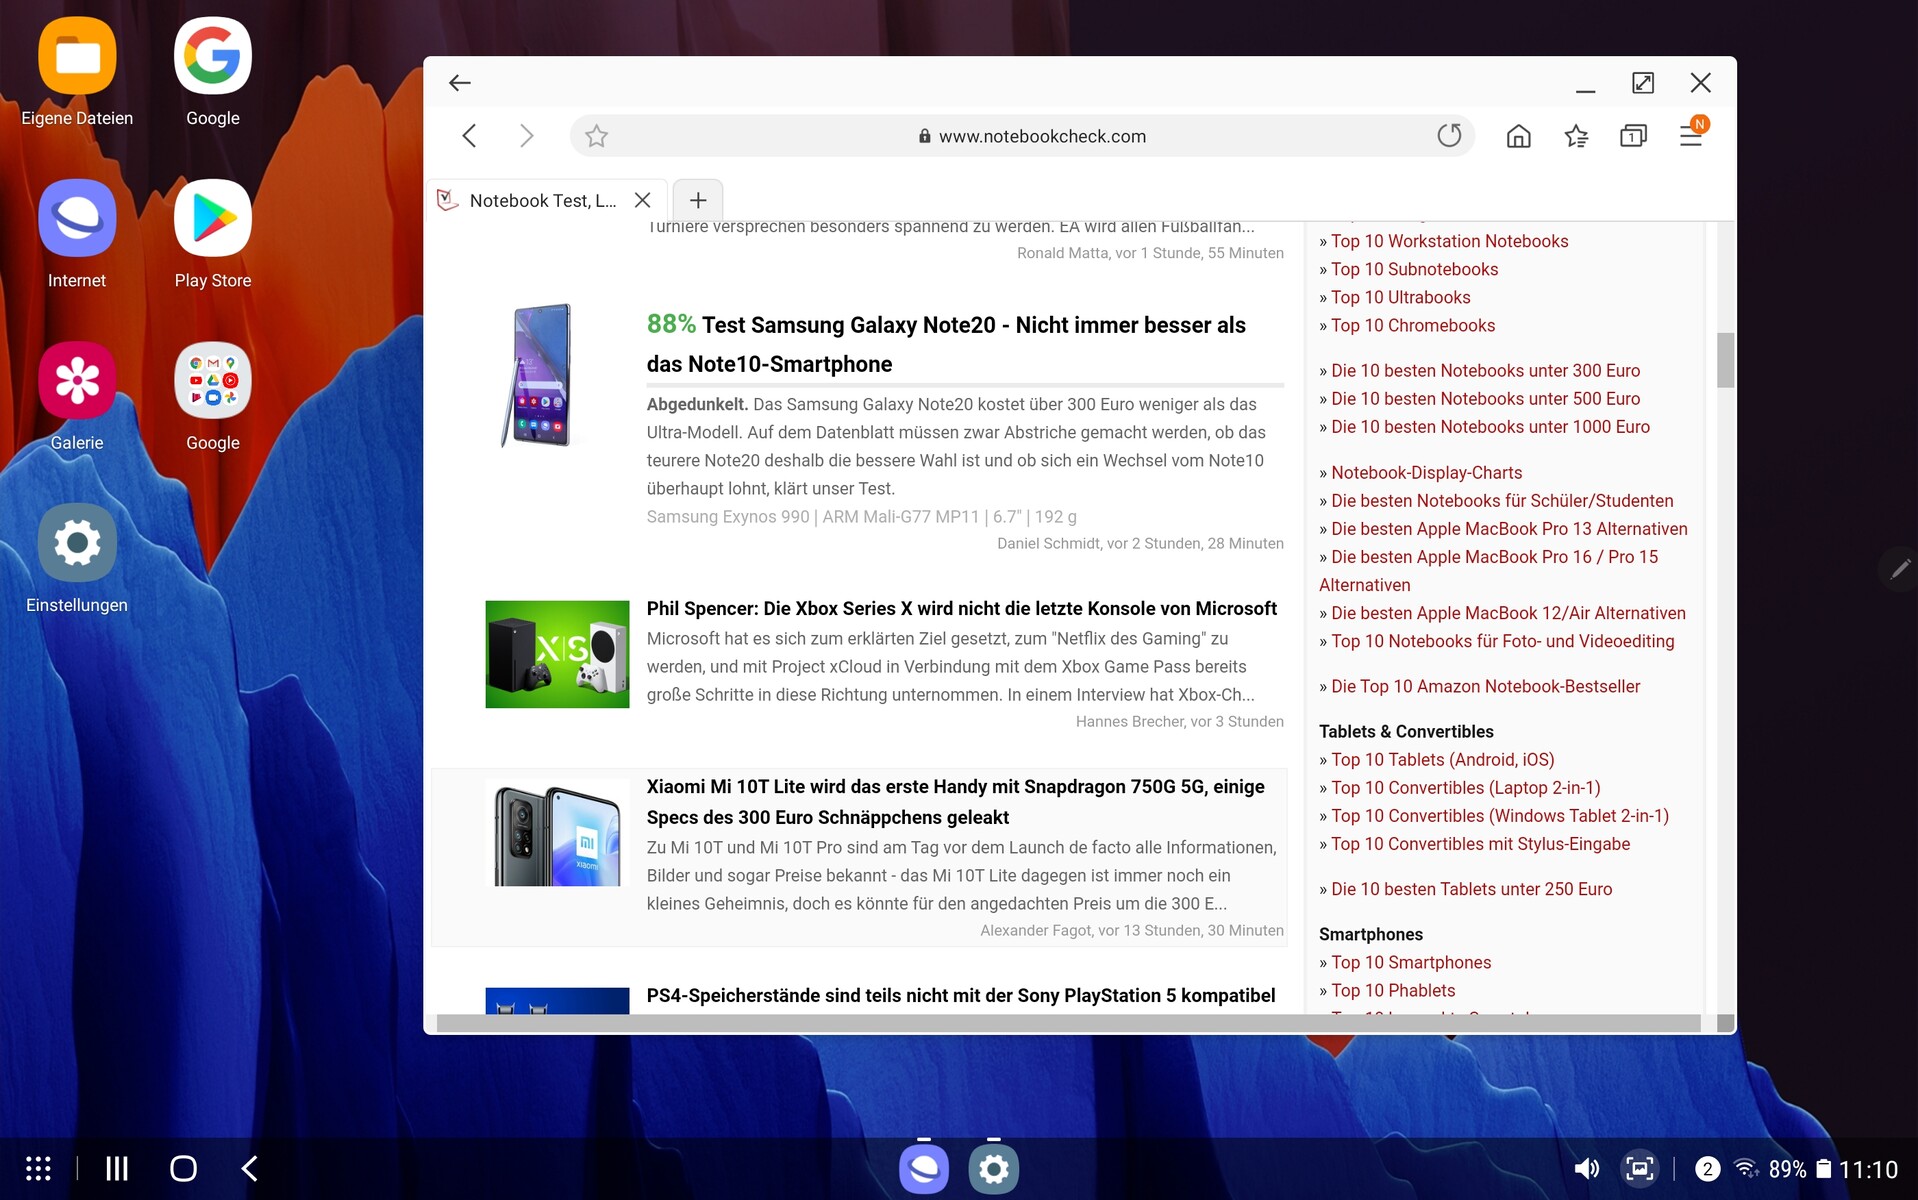
Task: Open Top 10 Chromebooks link
Action: (x=1412, y=326)
